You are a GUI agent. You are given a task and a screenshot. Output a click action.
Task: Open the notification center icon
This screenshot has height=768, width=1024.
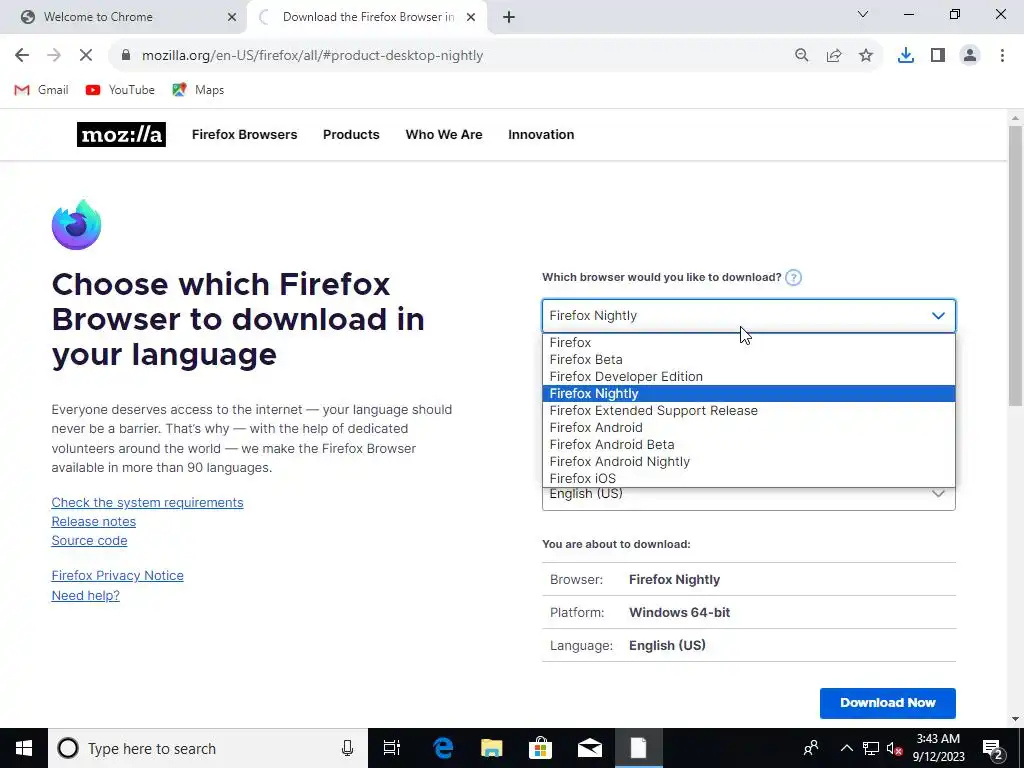coord(993,748)
